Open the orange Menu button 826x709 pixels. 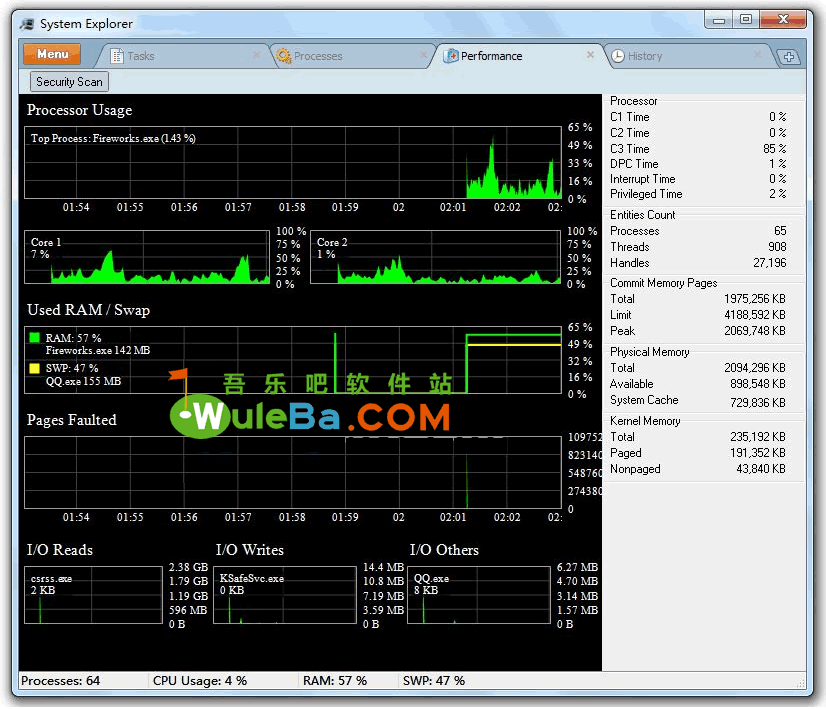(52, 54)
